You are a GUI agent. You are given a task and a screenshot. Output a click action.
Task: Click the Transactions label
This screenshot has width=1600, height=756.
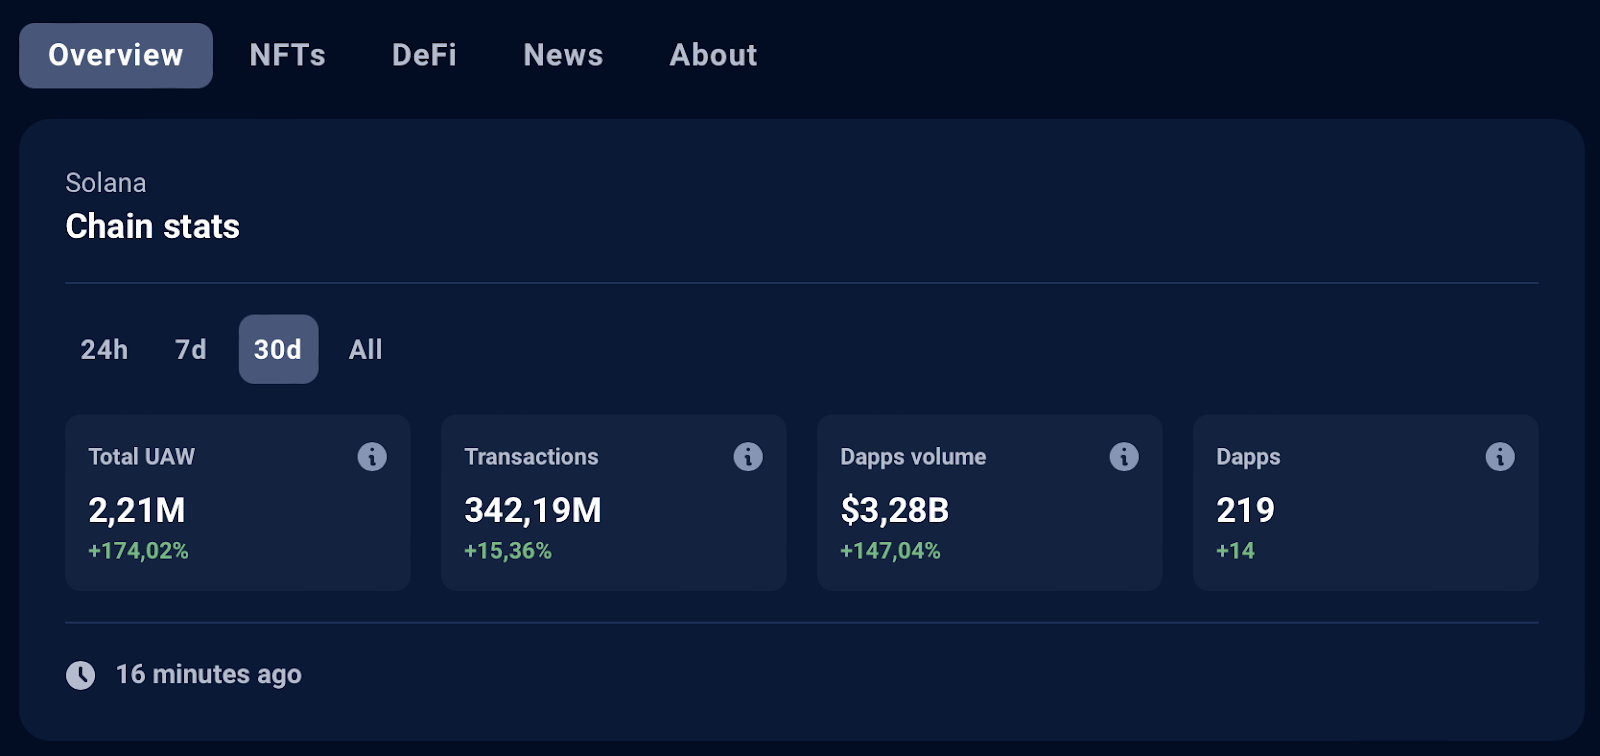[x=531, y=457]
